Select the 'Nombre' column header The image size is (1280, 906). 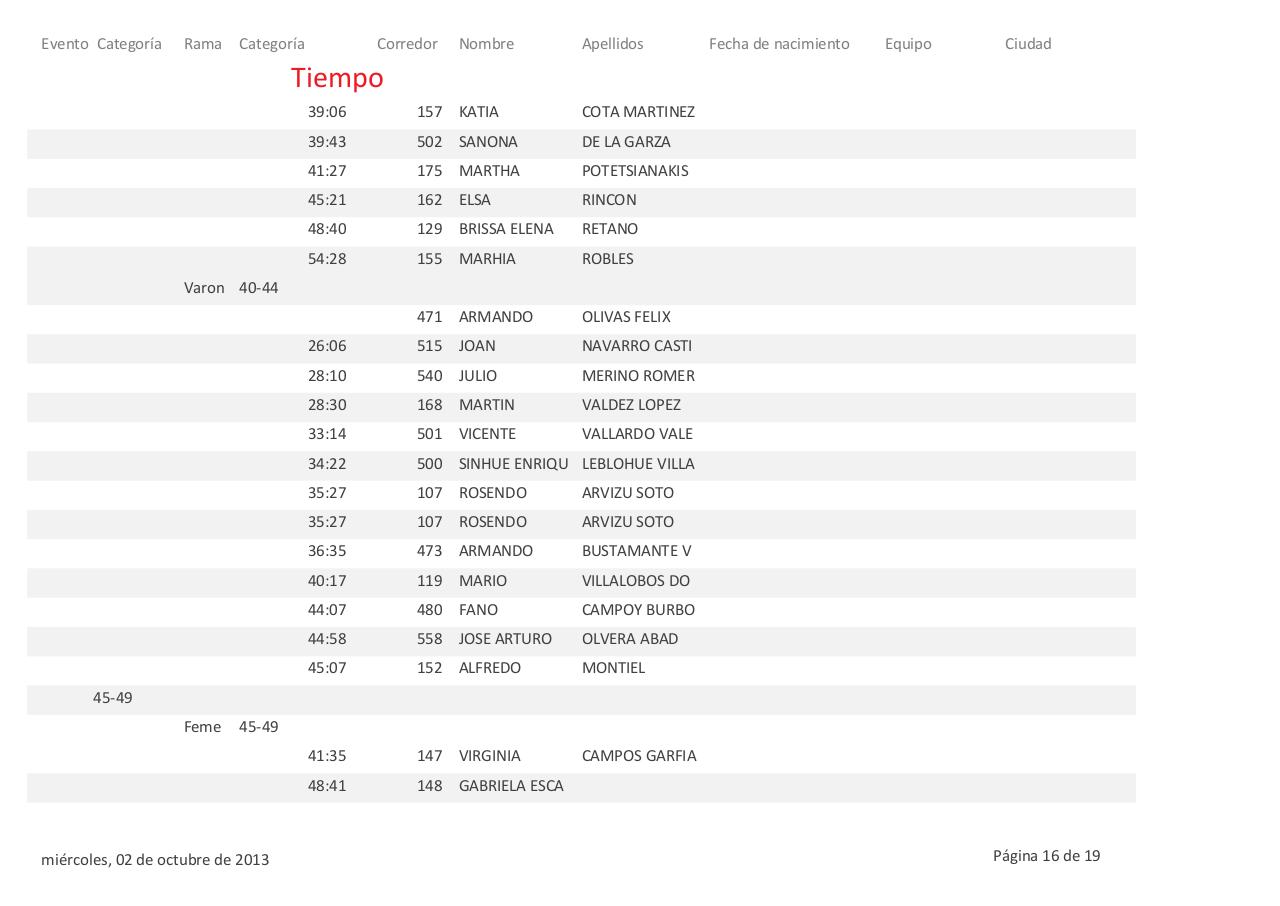click(486, 44)
